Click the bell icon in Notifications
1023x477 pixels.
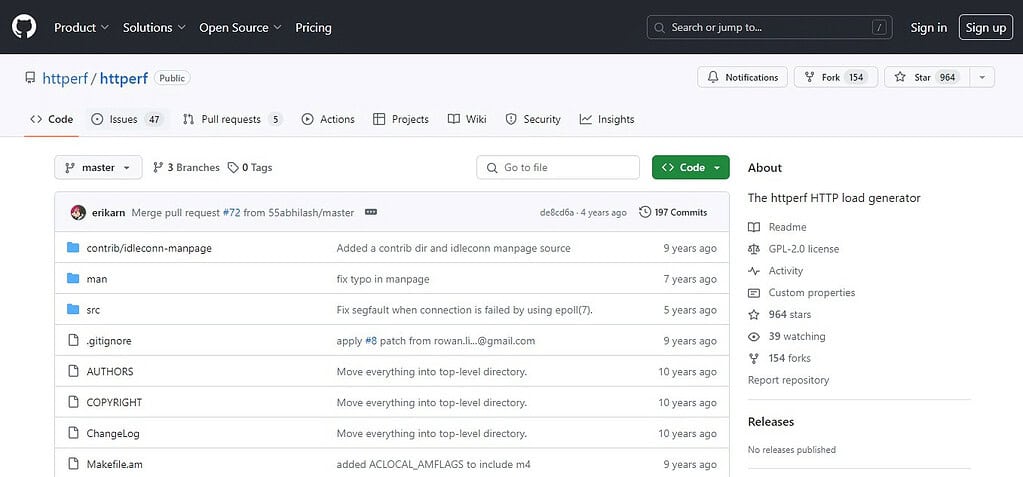pos(713,77)
